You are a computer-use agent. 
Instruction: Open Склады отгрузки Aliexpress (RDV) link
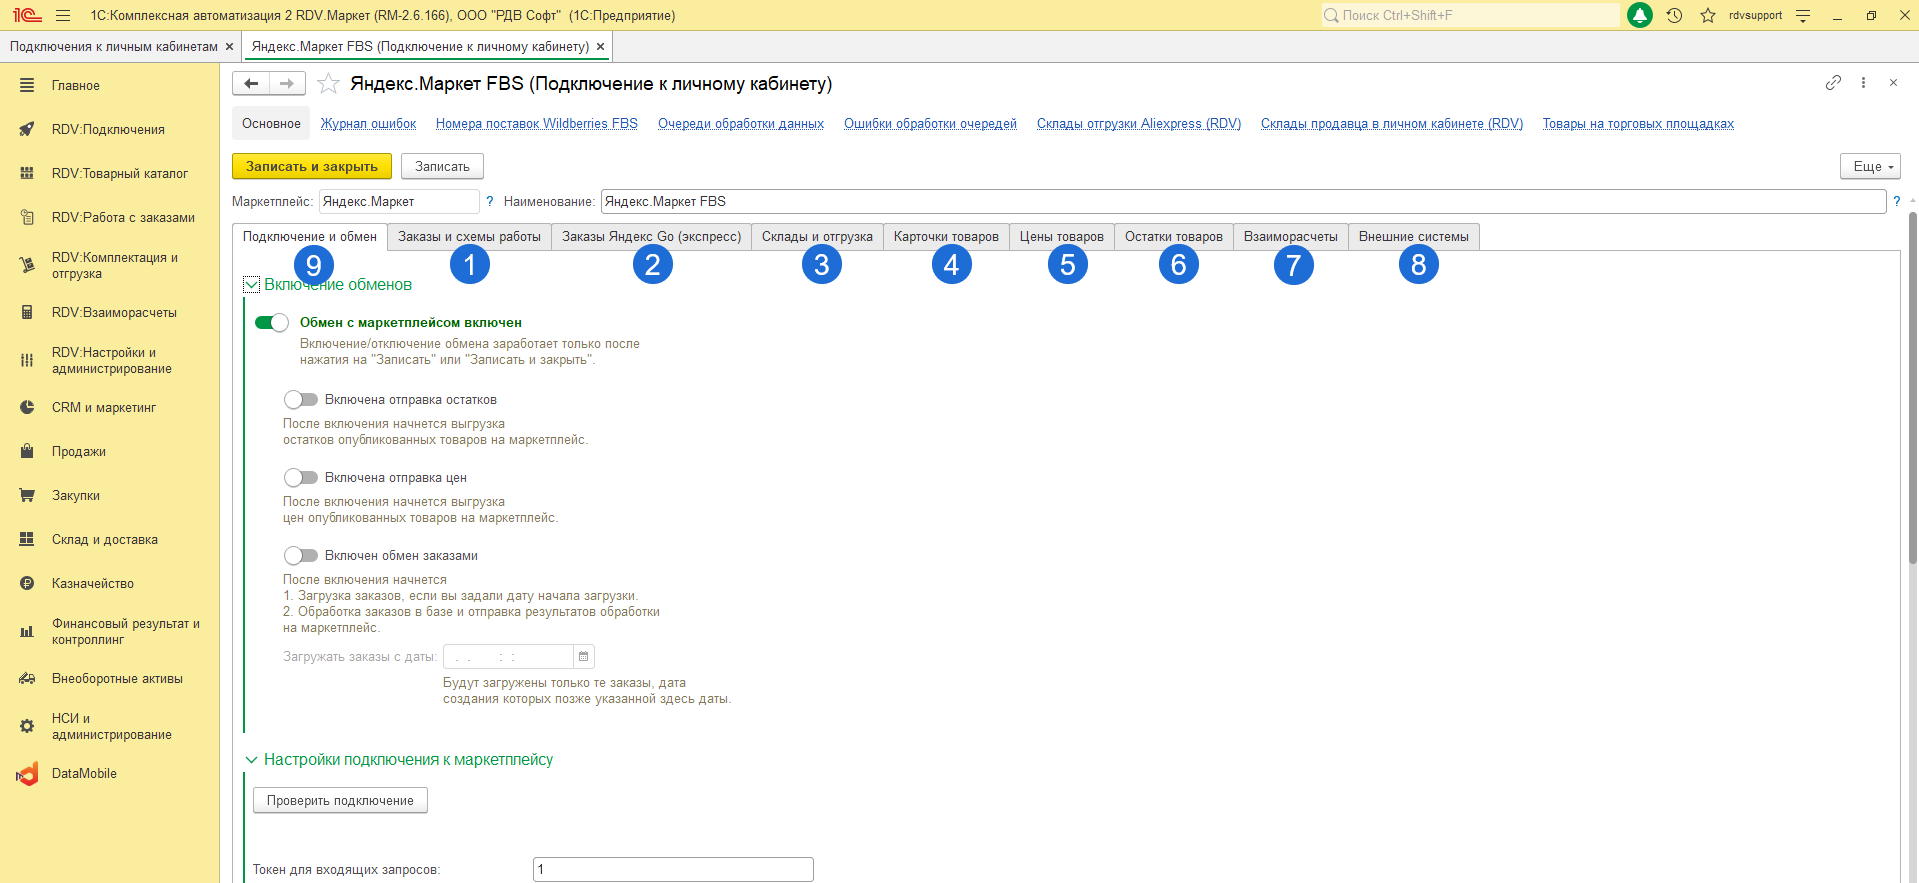1139,124
